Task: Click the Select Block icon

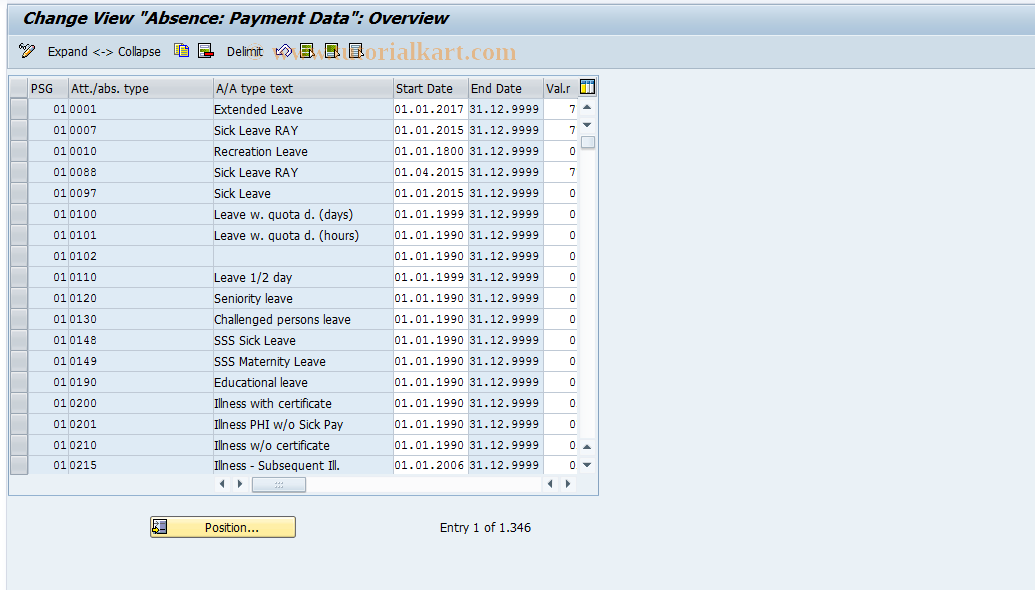Action: tap(331, 51)
